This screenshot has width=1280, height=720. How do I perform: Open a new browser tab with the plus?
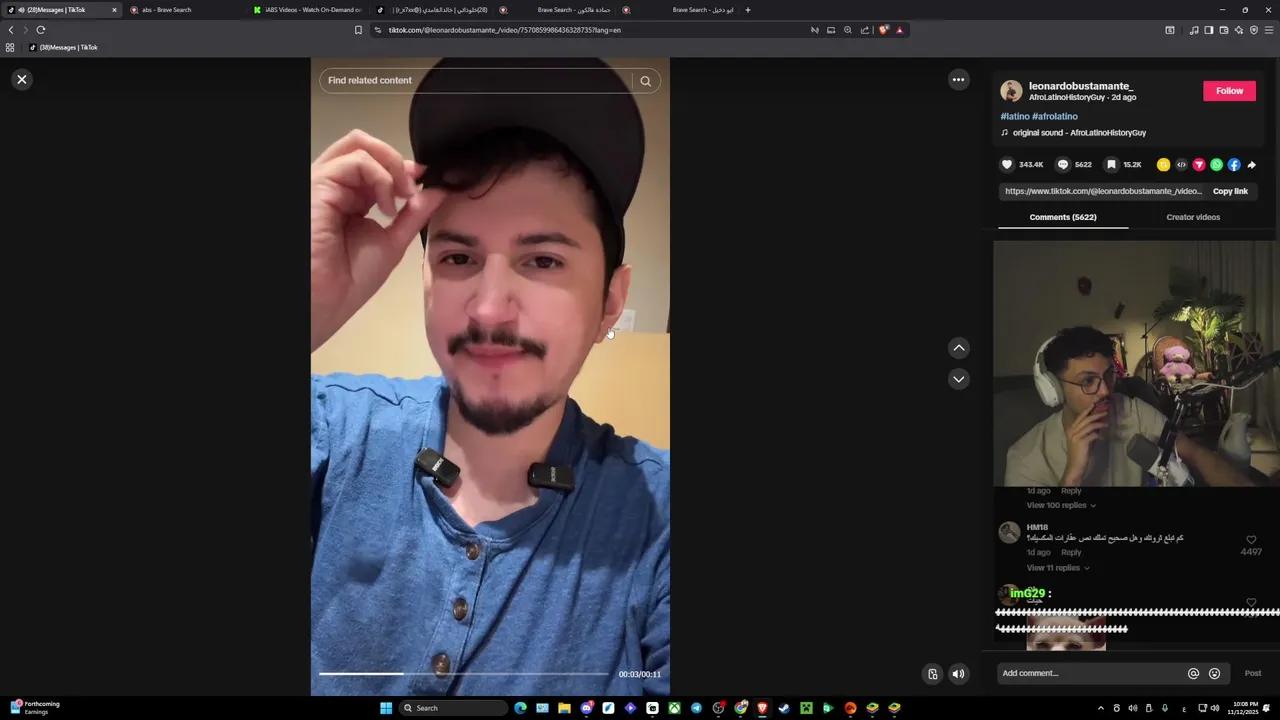(747, 10)
